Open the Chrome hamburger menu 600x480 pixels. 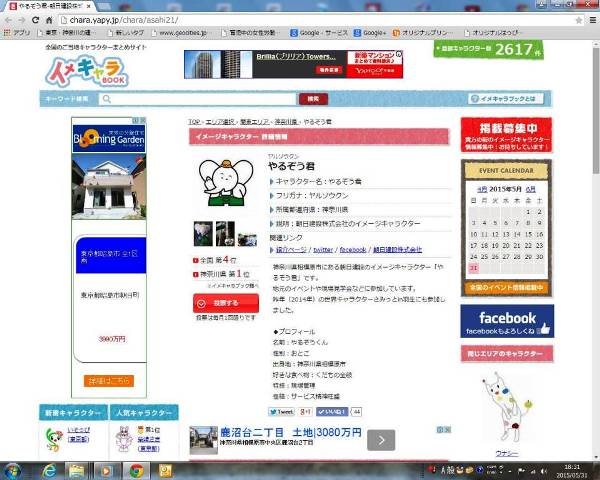593,20
